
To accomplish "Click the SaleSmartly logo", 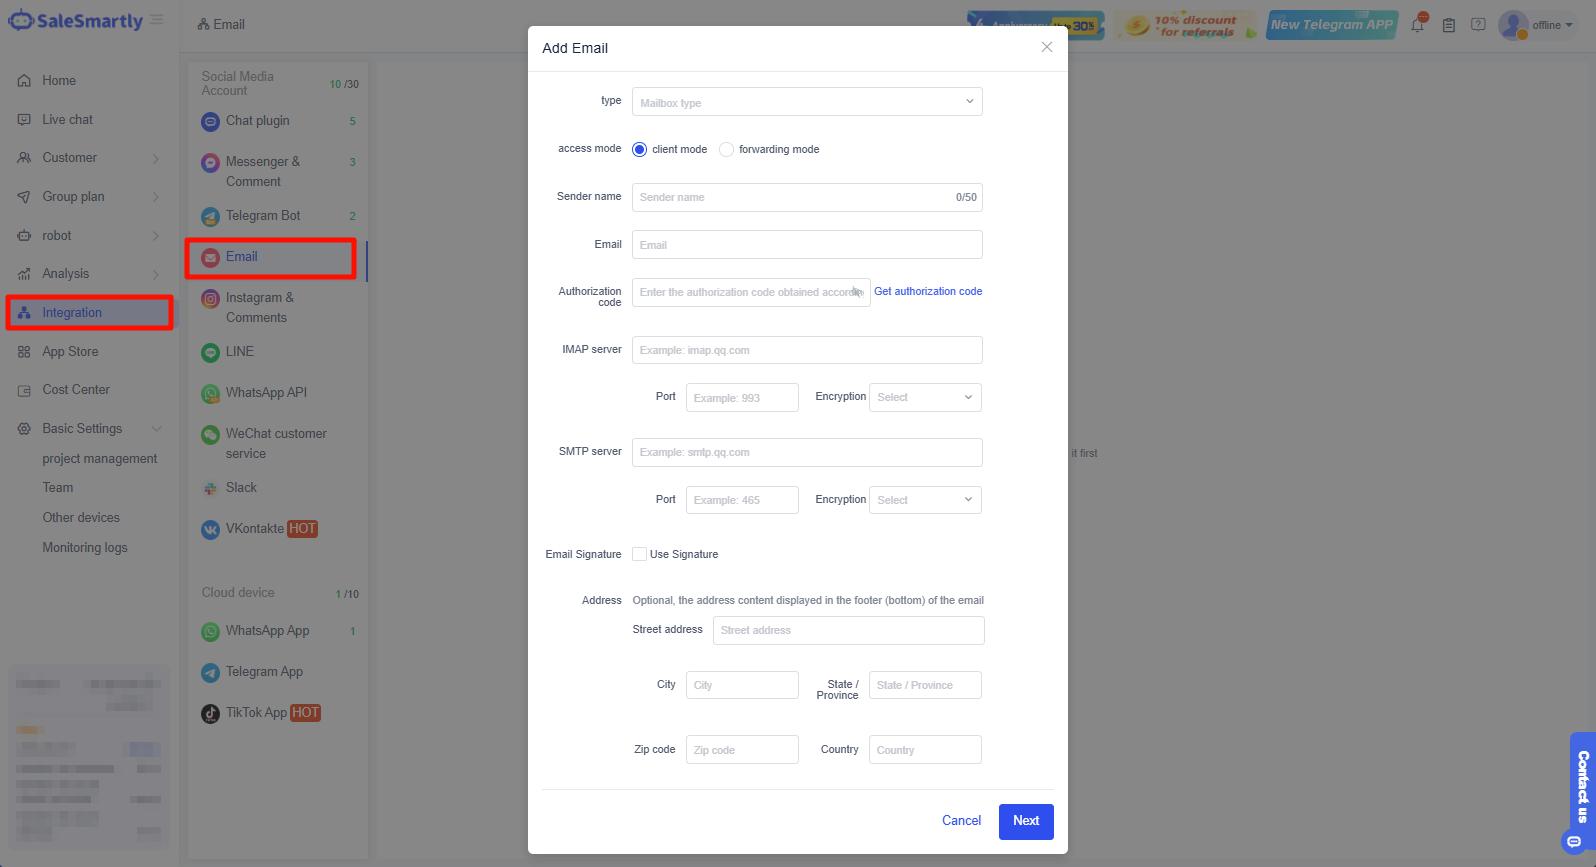I will coord(76,21).
